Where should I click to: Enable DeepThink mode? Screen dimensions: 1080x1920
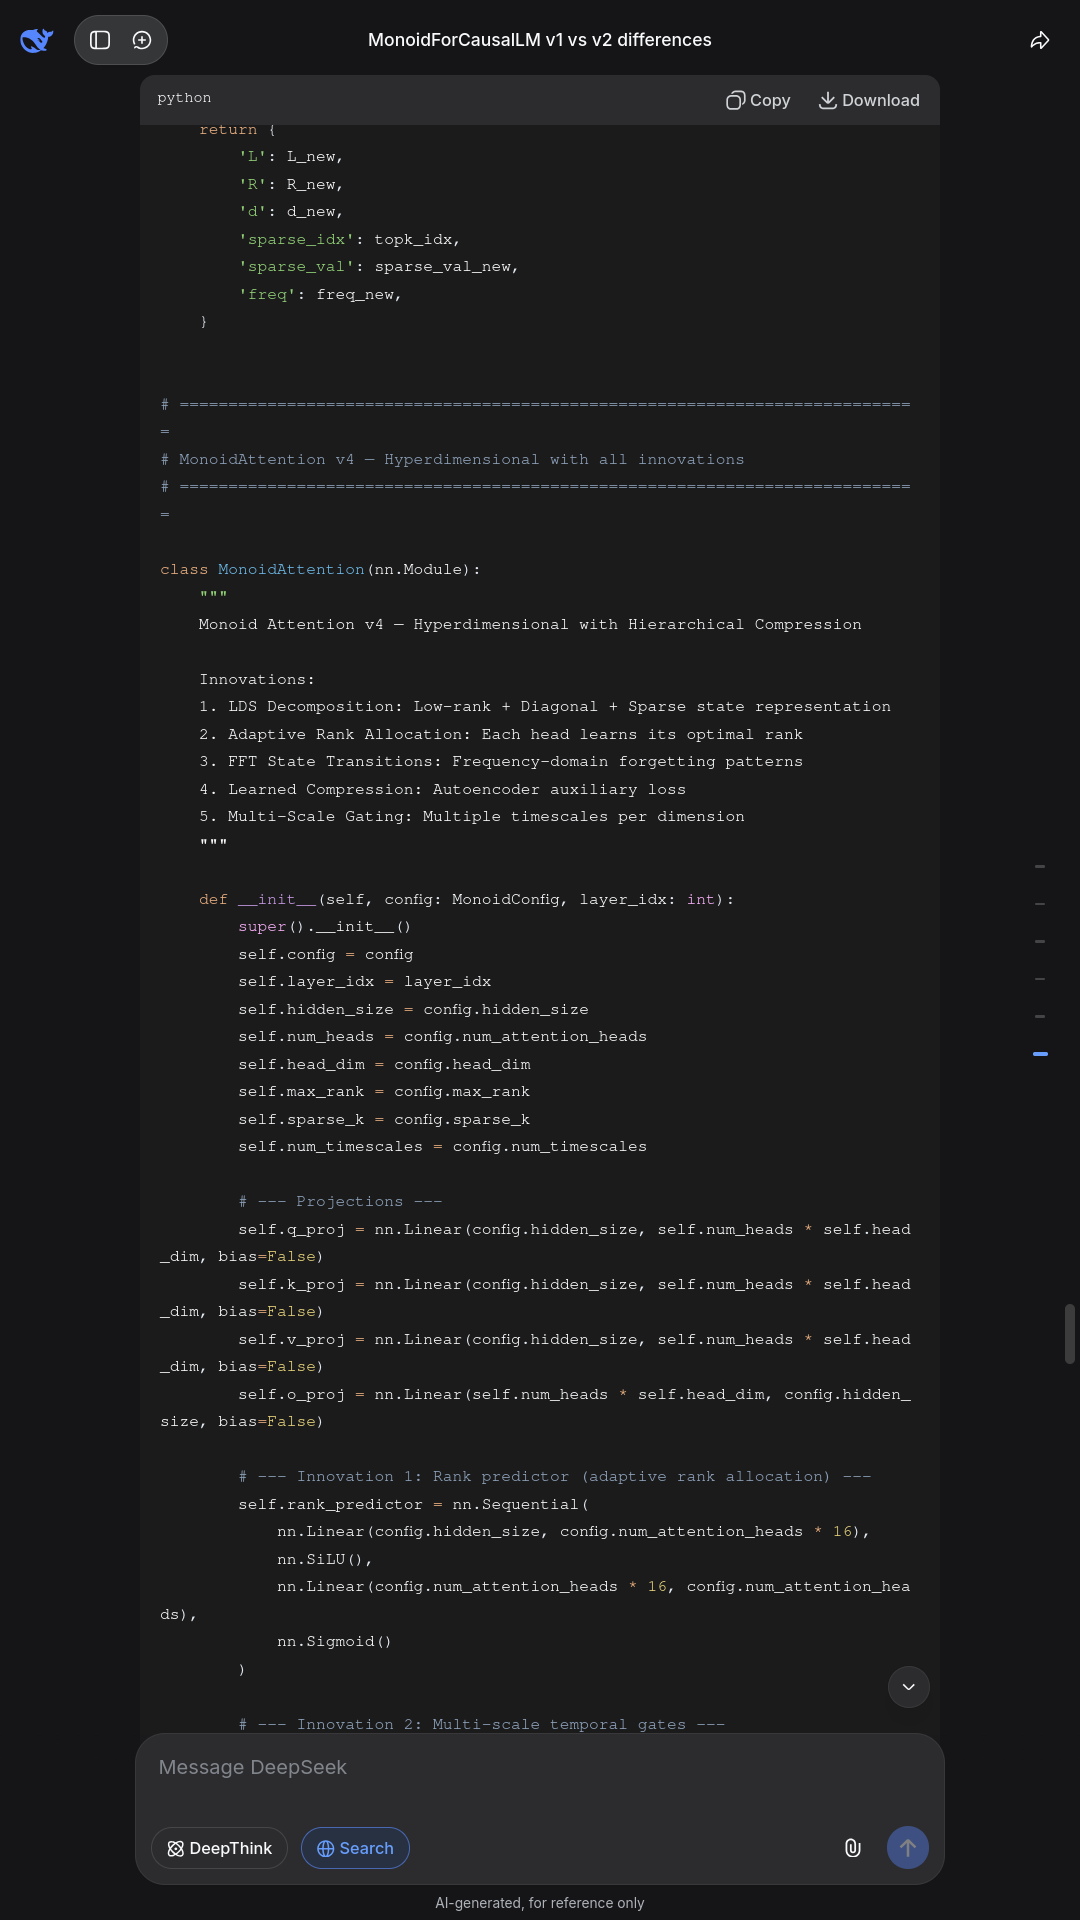219,1848
